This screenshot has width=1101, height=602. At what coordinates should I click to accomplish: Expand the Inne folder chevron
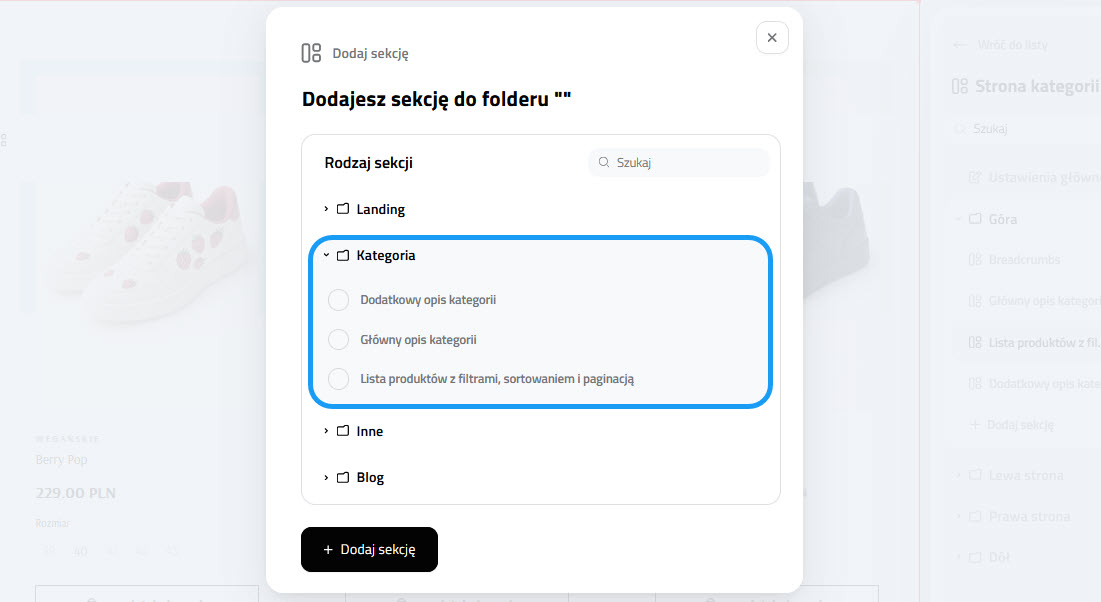point(326,431)
